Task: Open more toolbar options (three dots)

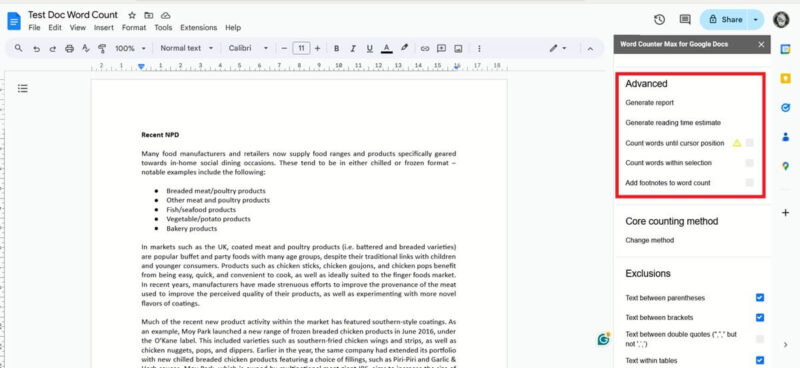Action: pos(479,48)
